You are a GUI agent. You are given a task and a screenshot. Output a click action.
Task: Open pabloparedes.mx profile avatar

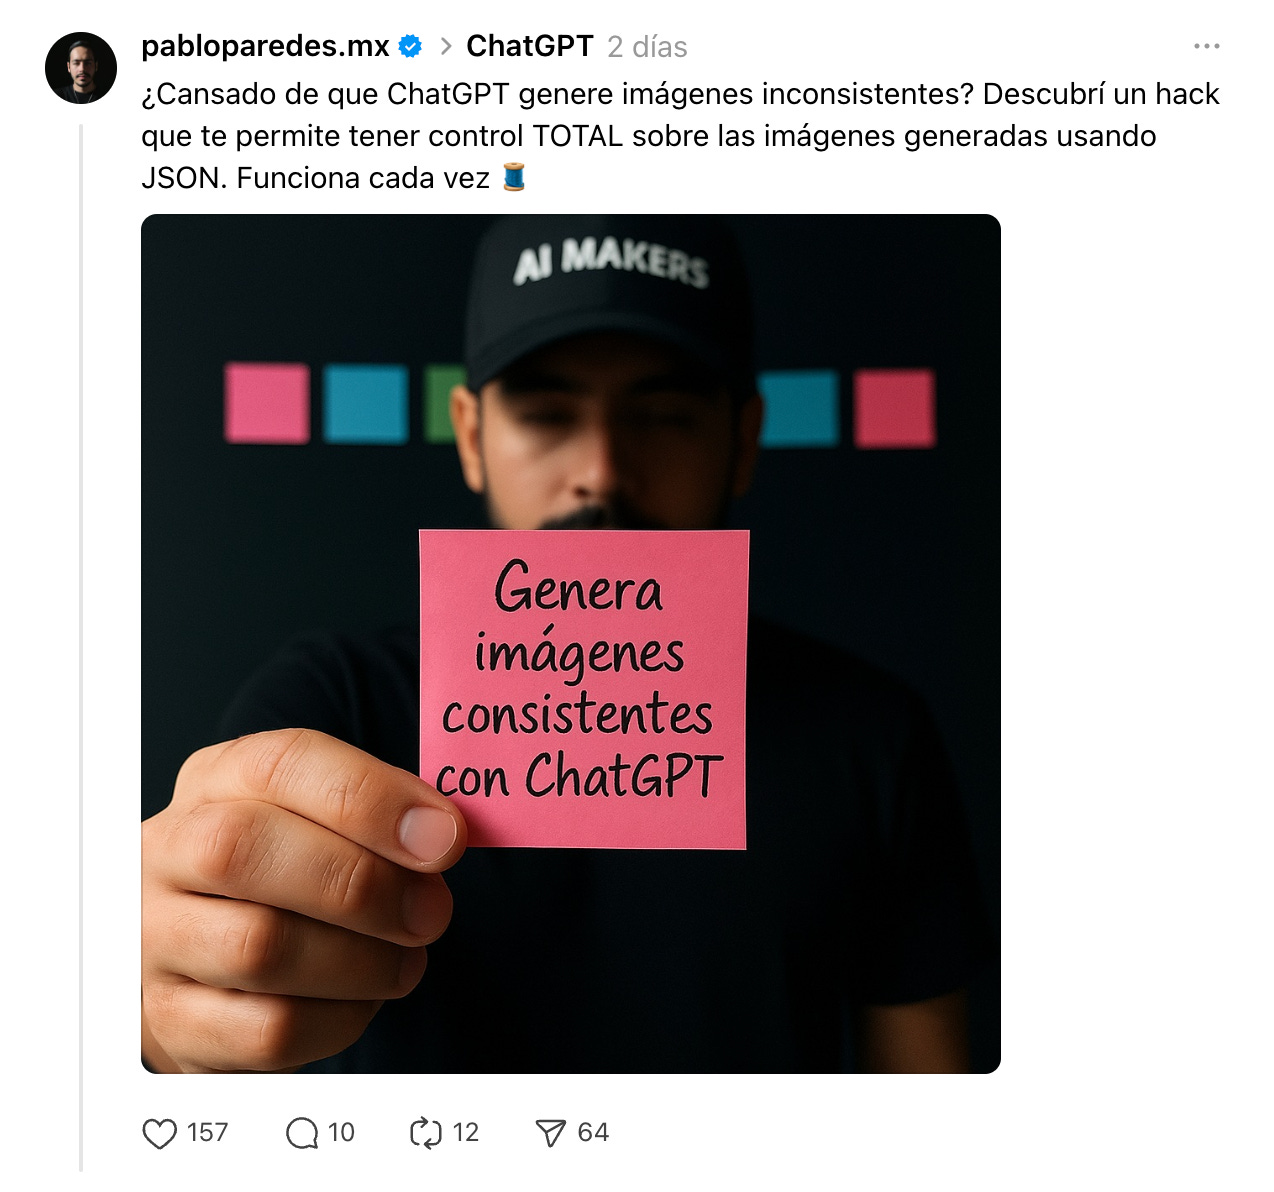click(x=81, y=68)
